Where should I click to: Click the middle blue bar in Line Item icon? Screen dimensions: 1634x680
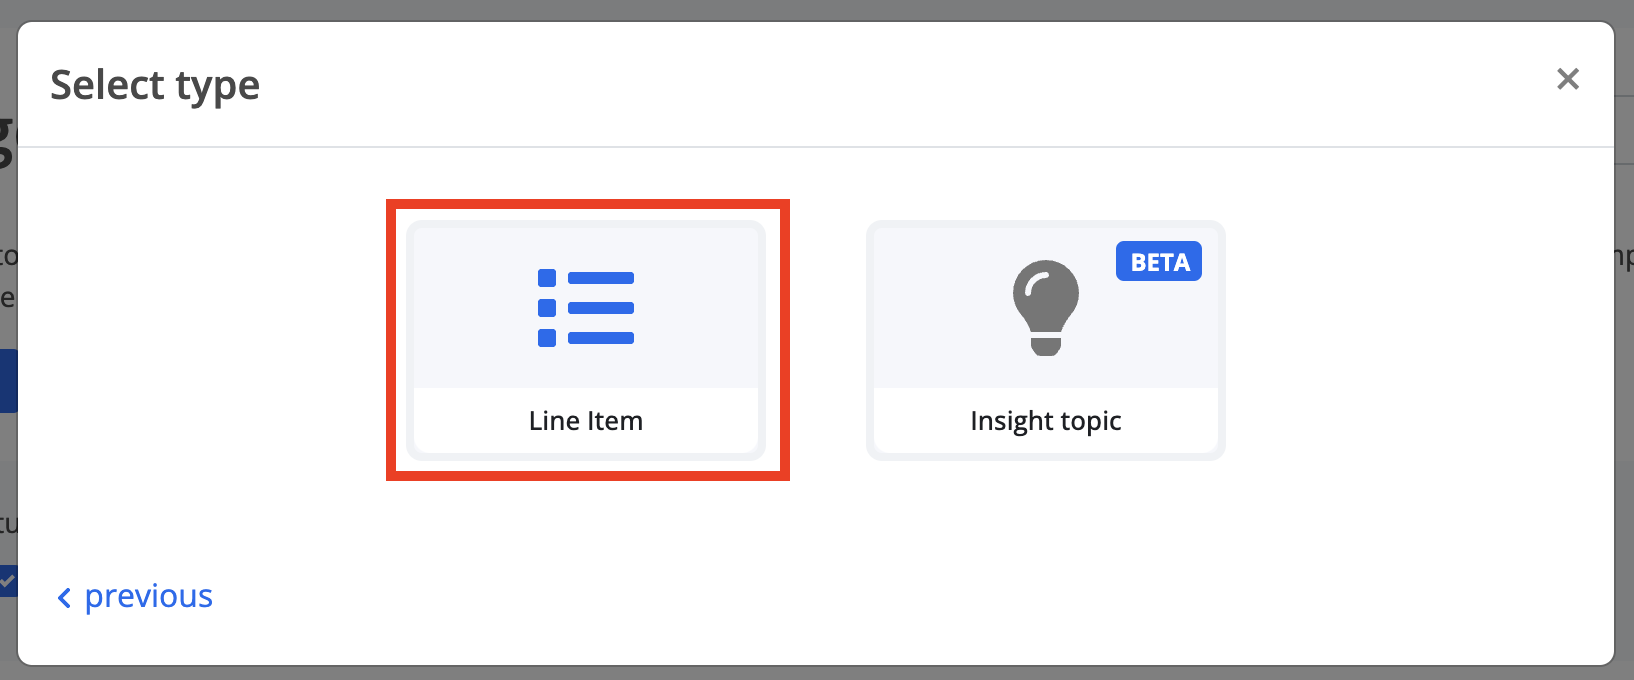[601, 308]
